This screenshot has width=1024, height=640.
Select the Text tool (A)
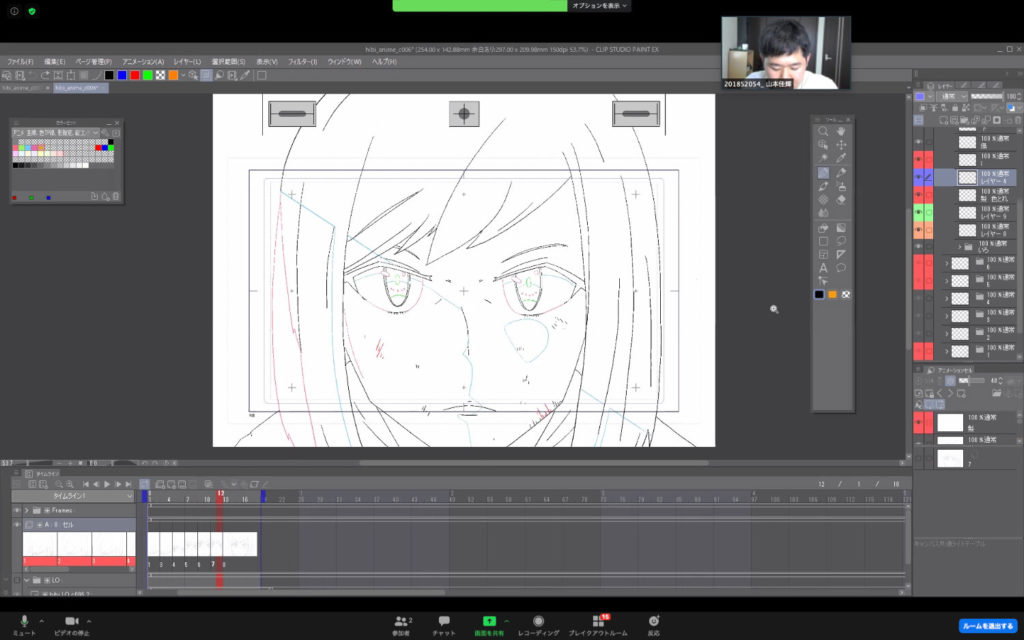pyautogui.click(x=823, y=268)
